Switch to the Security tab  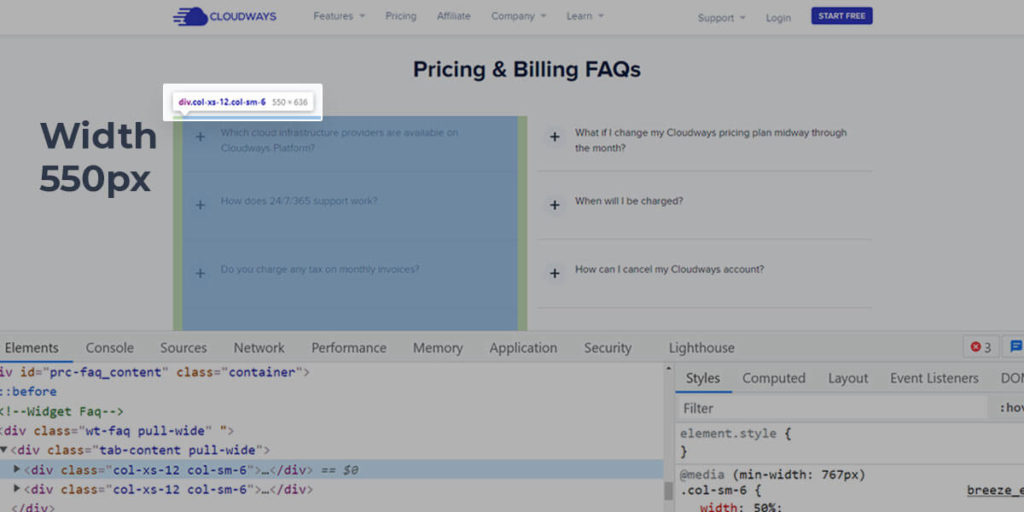point(607,348)
